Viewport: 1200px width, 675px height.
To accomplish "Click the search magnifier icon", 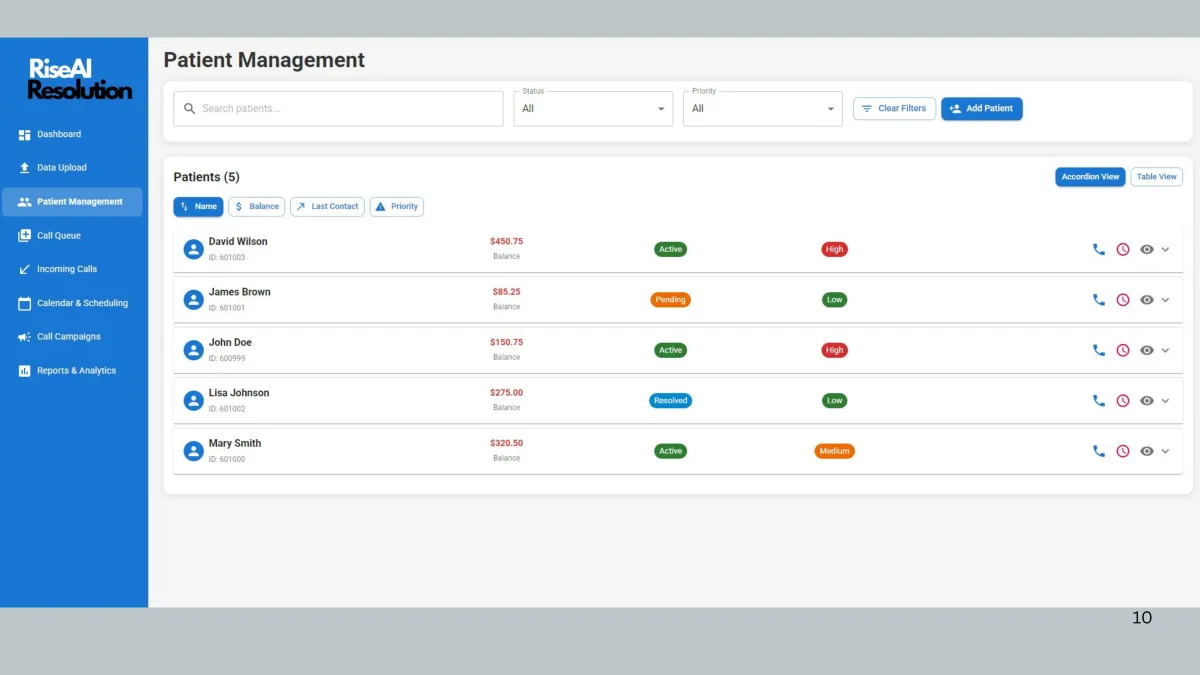I will [190, 109].
